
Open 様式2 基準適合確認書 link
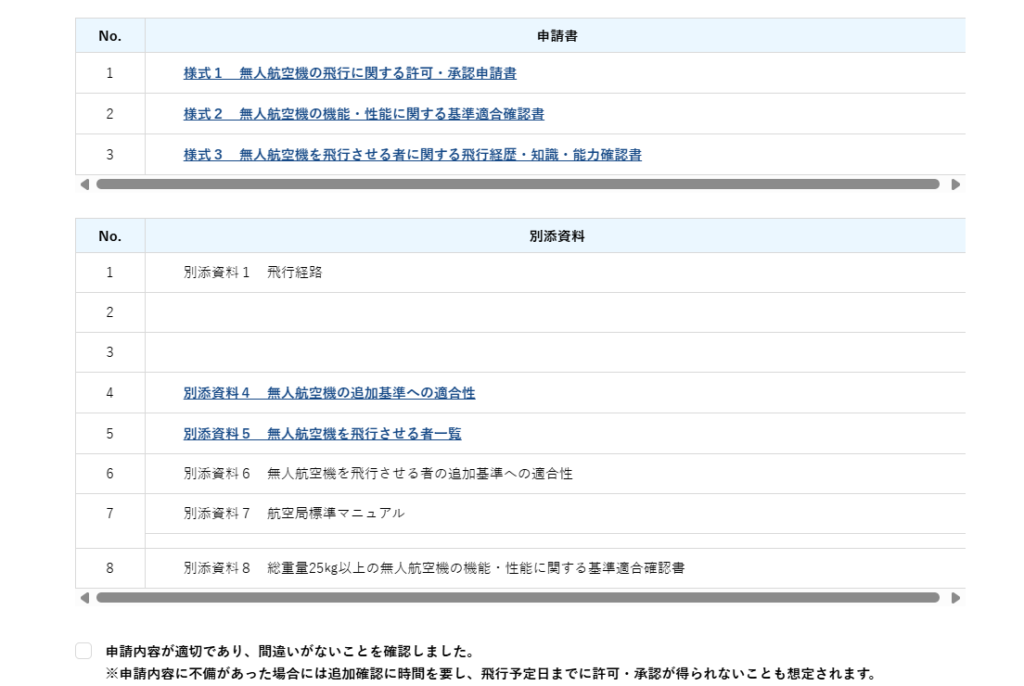click(364, 114)
